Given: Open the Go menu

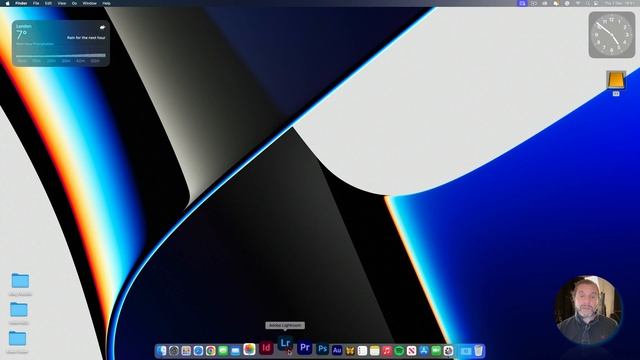Looking at the screenshot, I should (x=74, y=3).
